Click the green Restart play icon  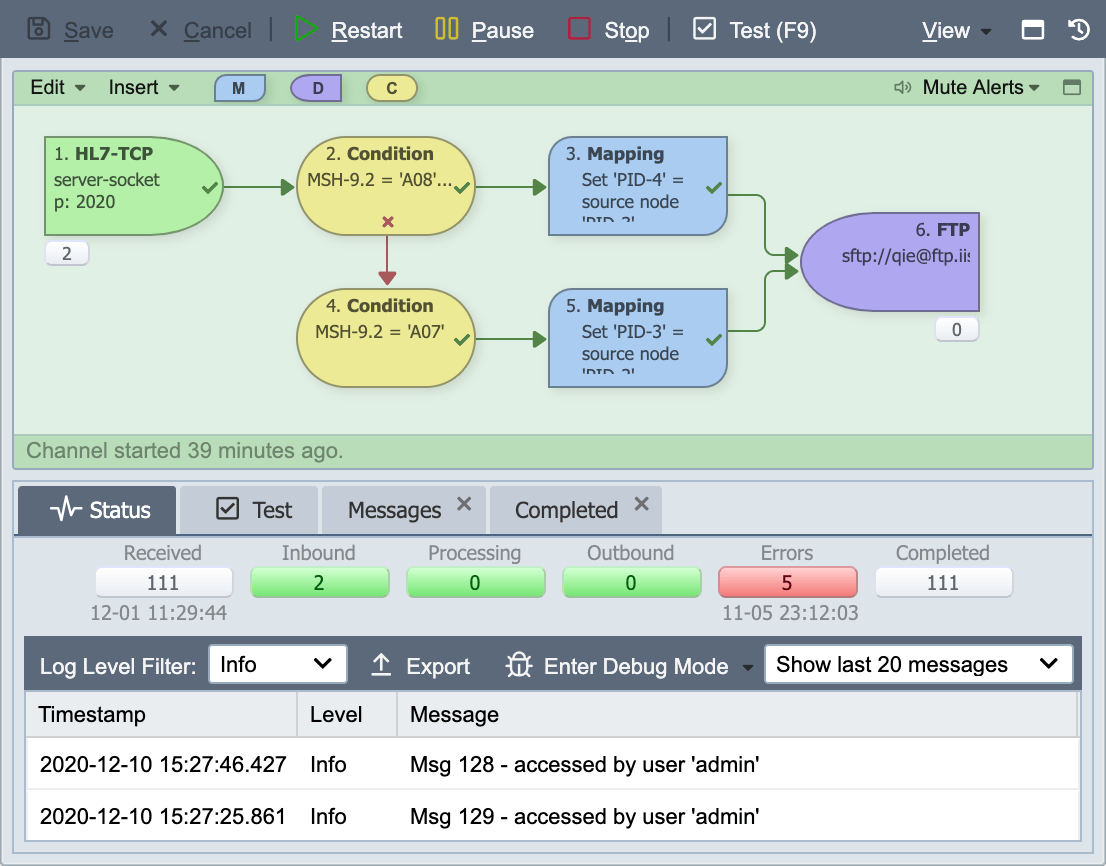coord(306,29)
